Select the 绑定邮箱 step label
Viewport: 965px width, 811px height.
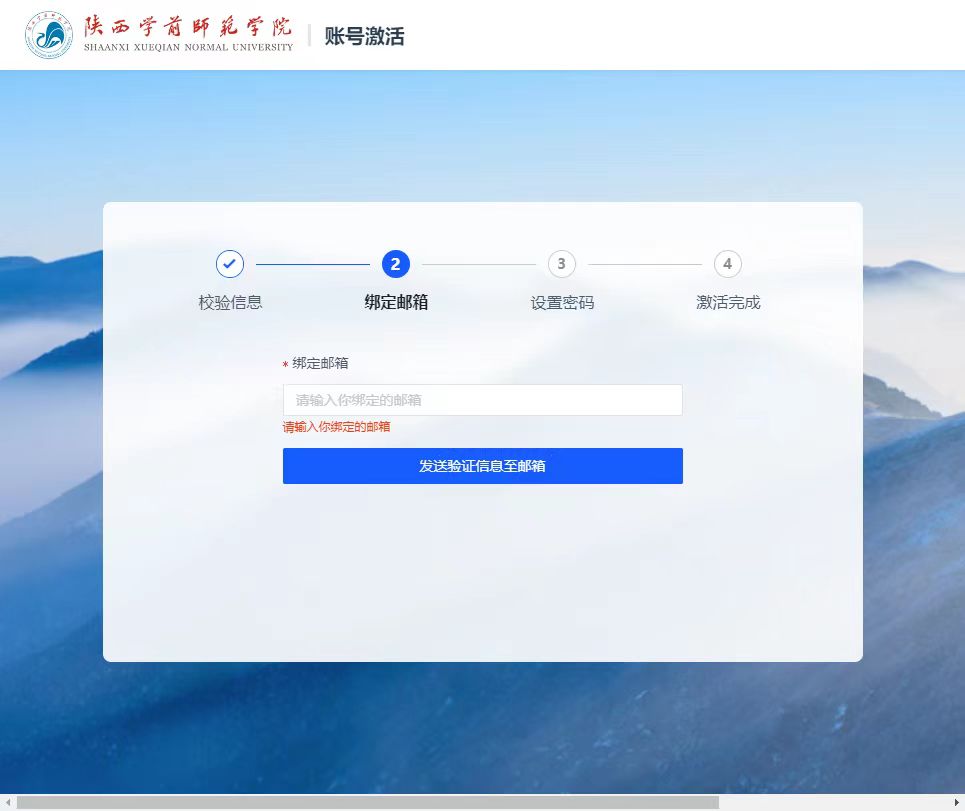click(396, 302)
